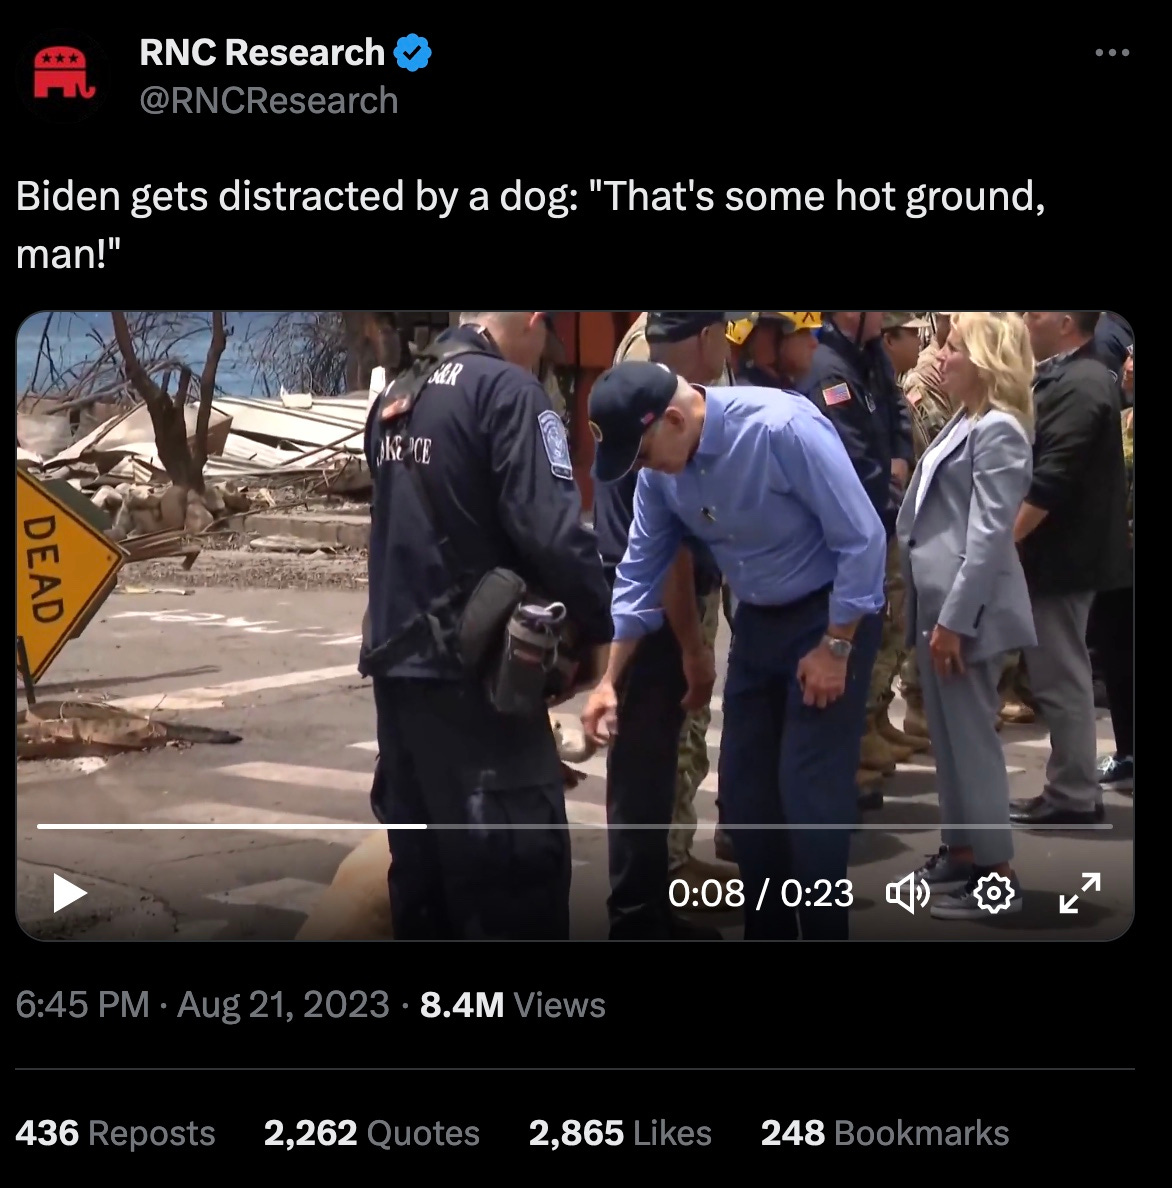Click the 8.4M Views count
The image size is (1172, 1188).
512,1005
